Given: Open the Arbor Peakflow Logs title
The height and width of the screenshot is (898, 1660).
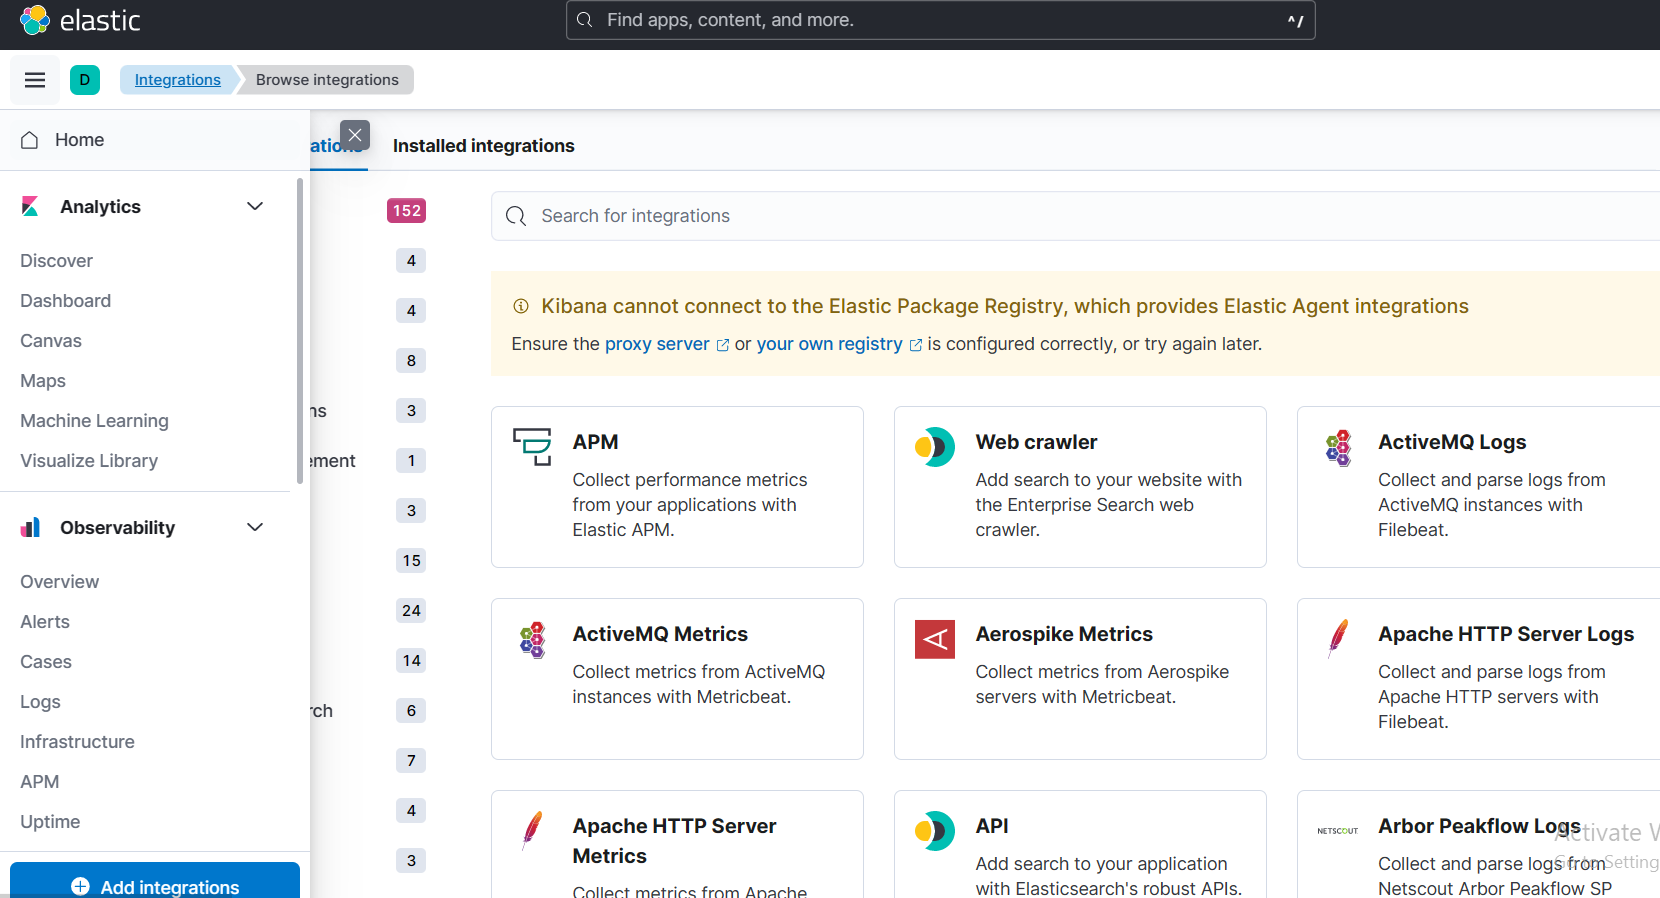Looking at the screenshot, I should pyautogui.click(x=1479, y=826).
